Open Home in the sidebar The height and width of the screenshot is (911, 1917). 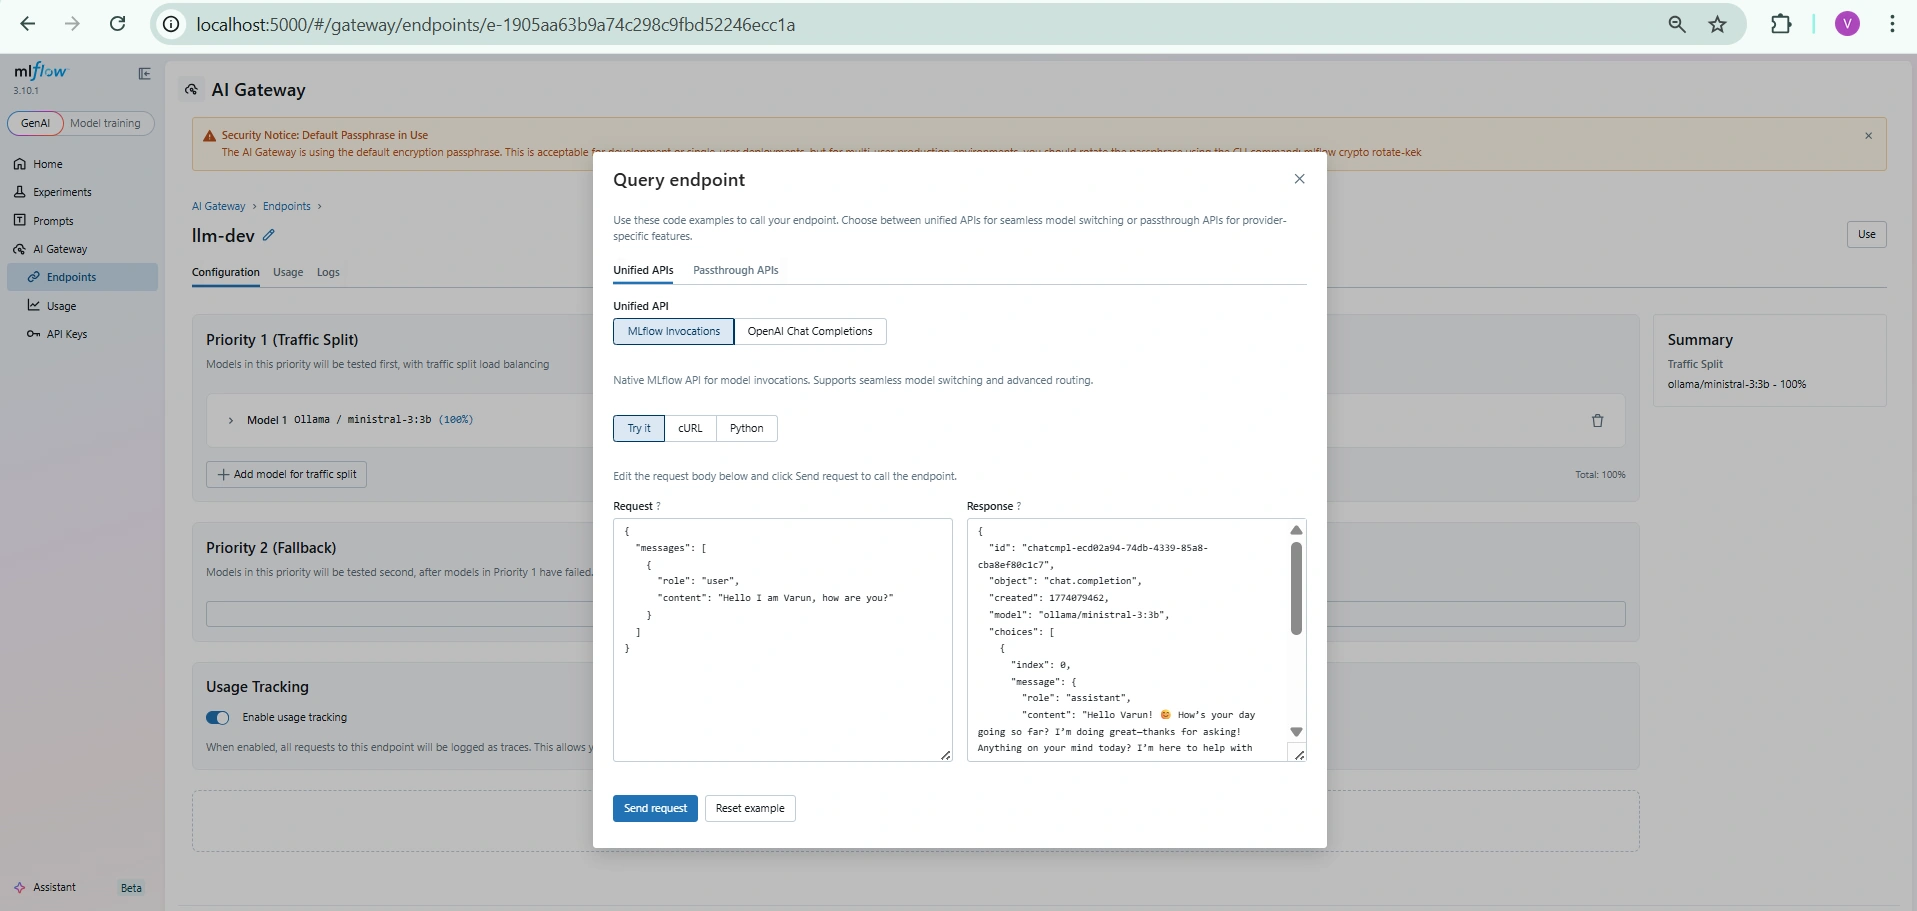coord(82,164)
